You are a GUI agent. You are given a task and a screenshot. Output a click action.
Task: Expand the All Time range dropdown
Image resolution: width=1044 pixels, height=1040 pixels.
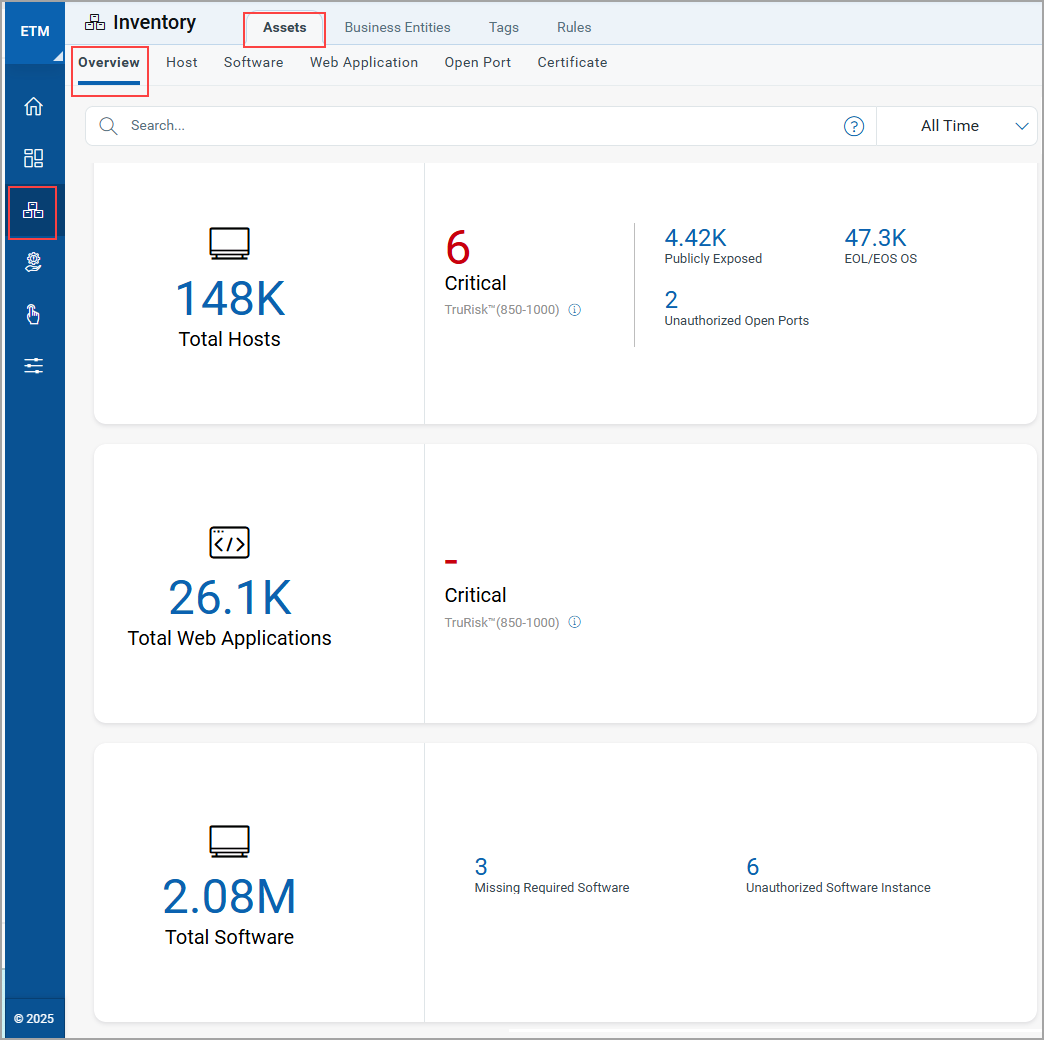(957, 126)
